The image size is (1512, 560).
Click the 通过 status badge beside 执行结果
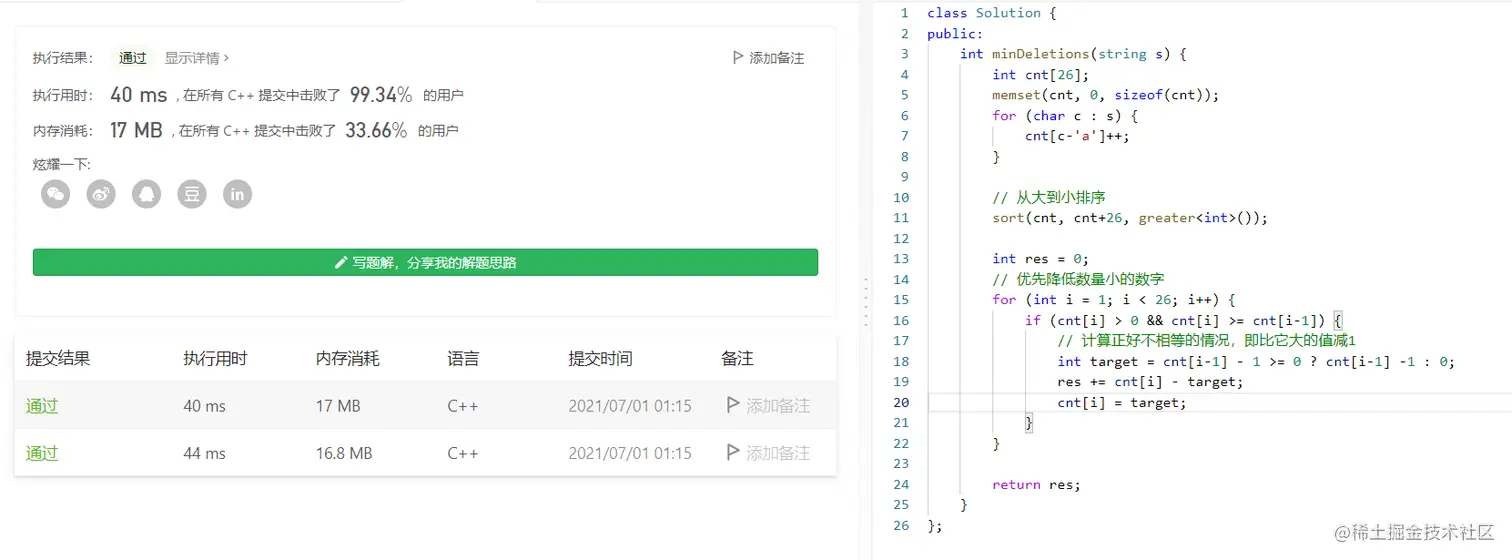click(x=133, y=58)
